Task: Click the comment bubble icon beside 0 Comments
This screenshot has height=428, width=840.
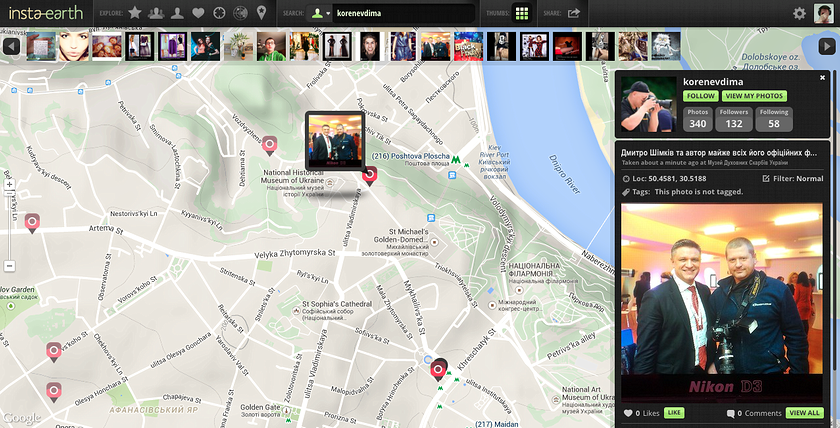Action: coord(731,413)
